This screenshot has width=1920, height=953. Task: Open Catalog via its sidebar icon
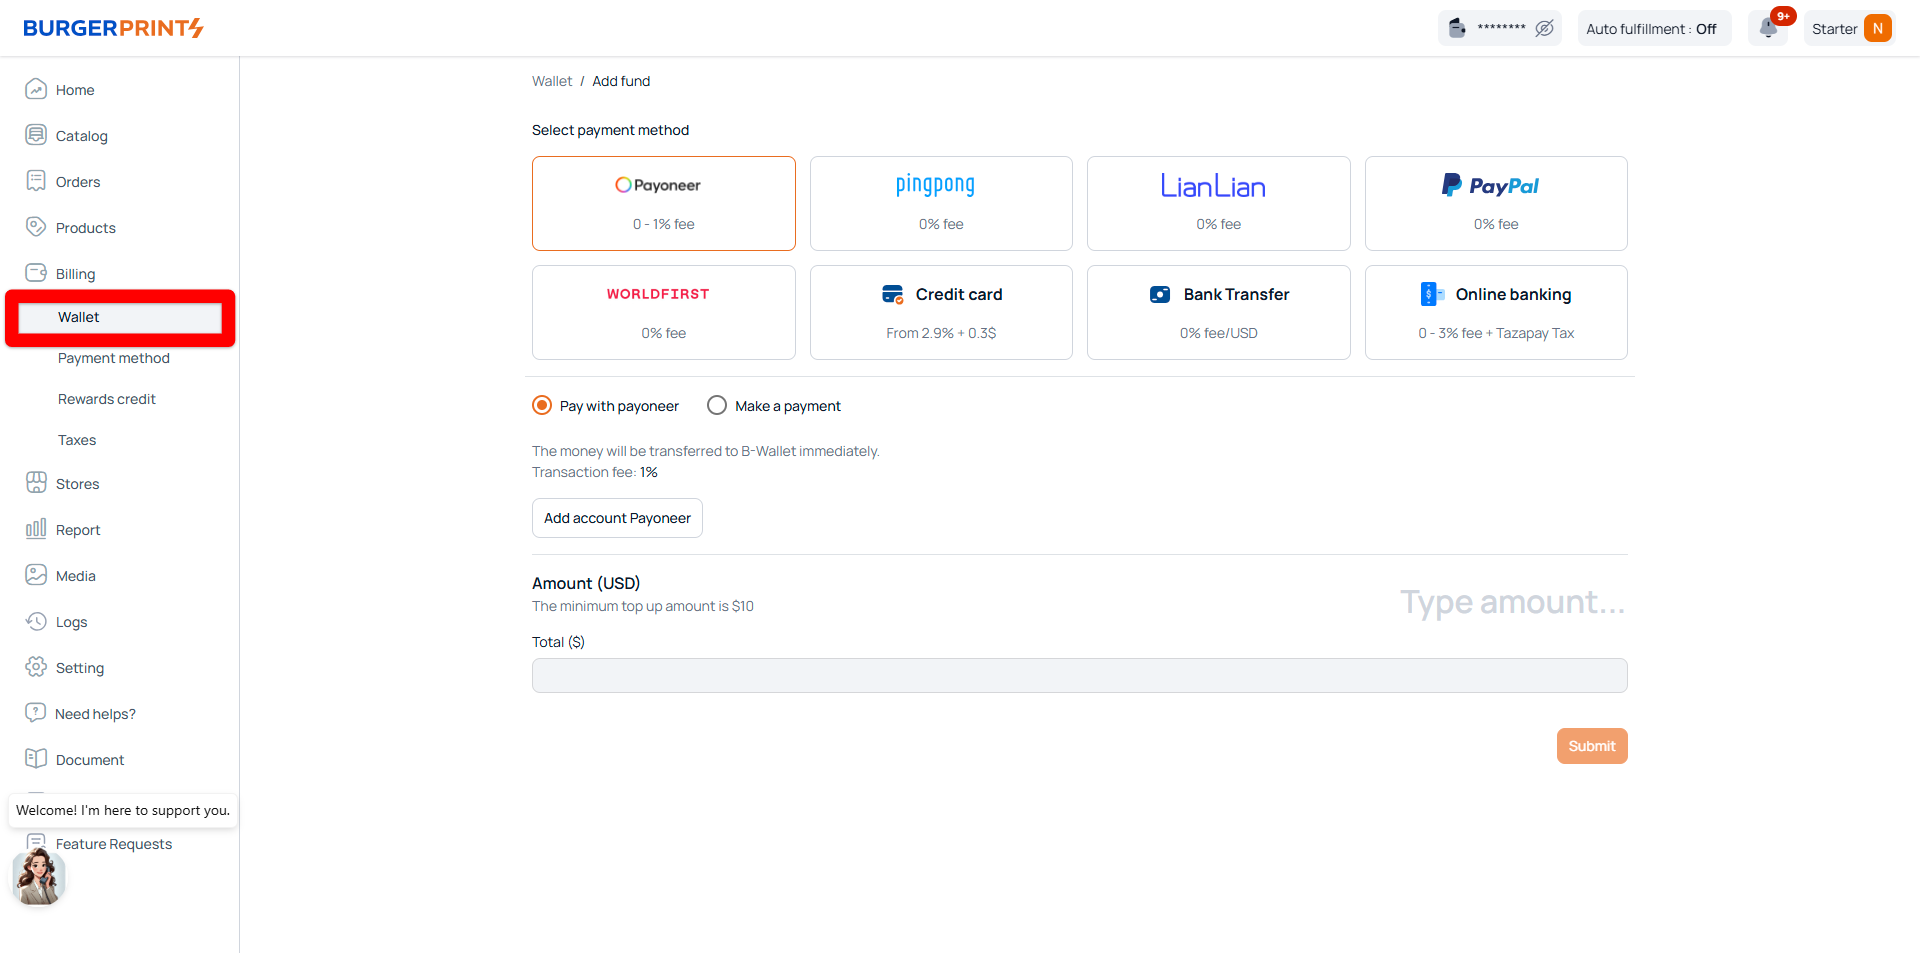click(36, 135)
